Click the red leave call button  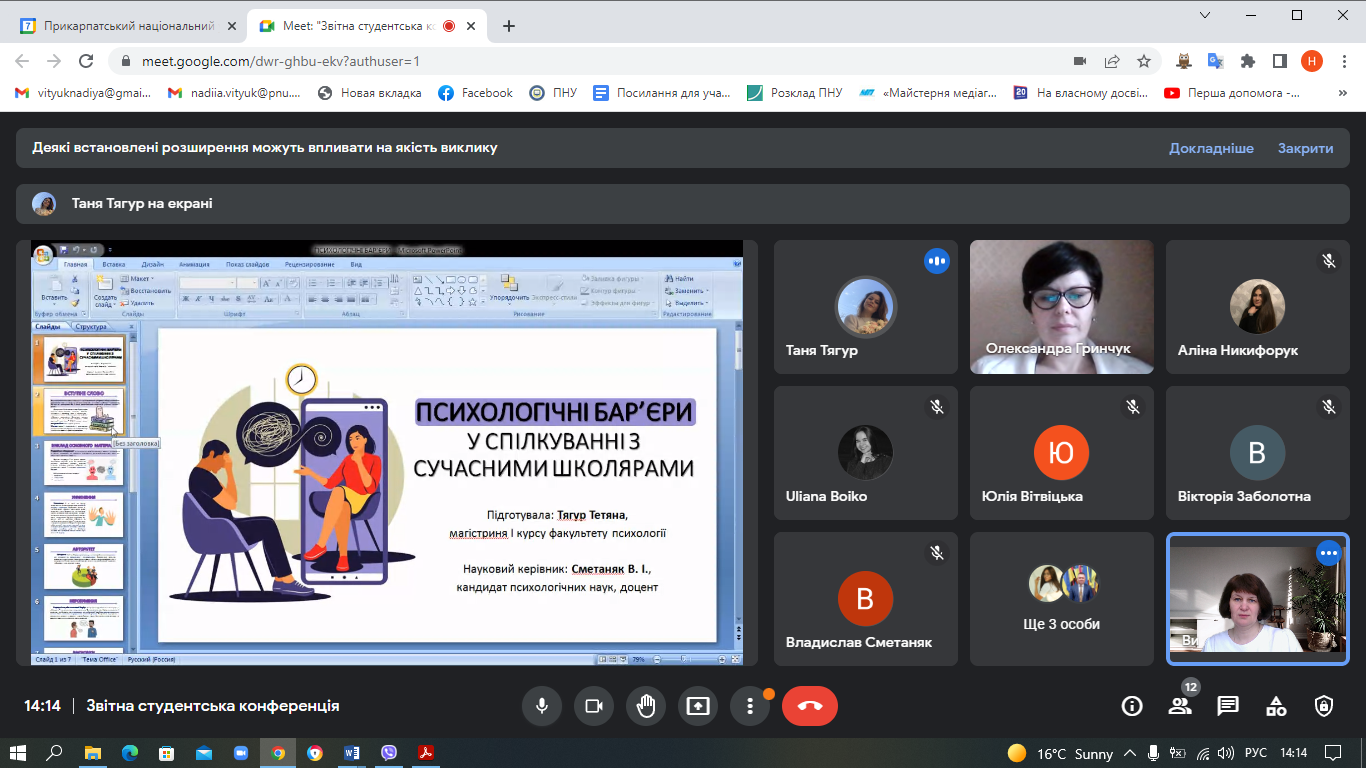click(809, 706)
